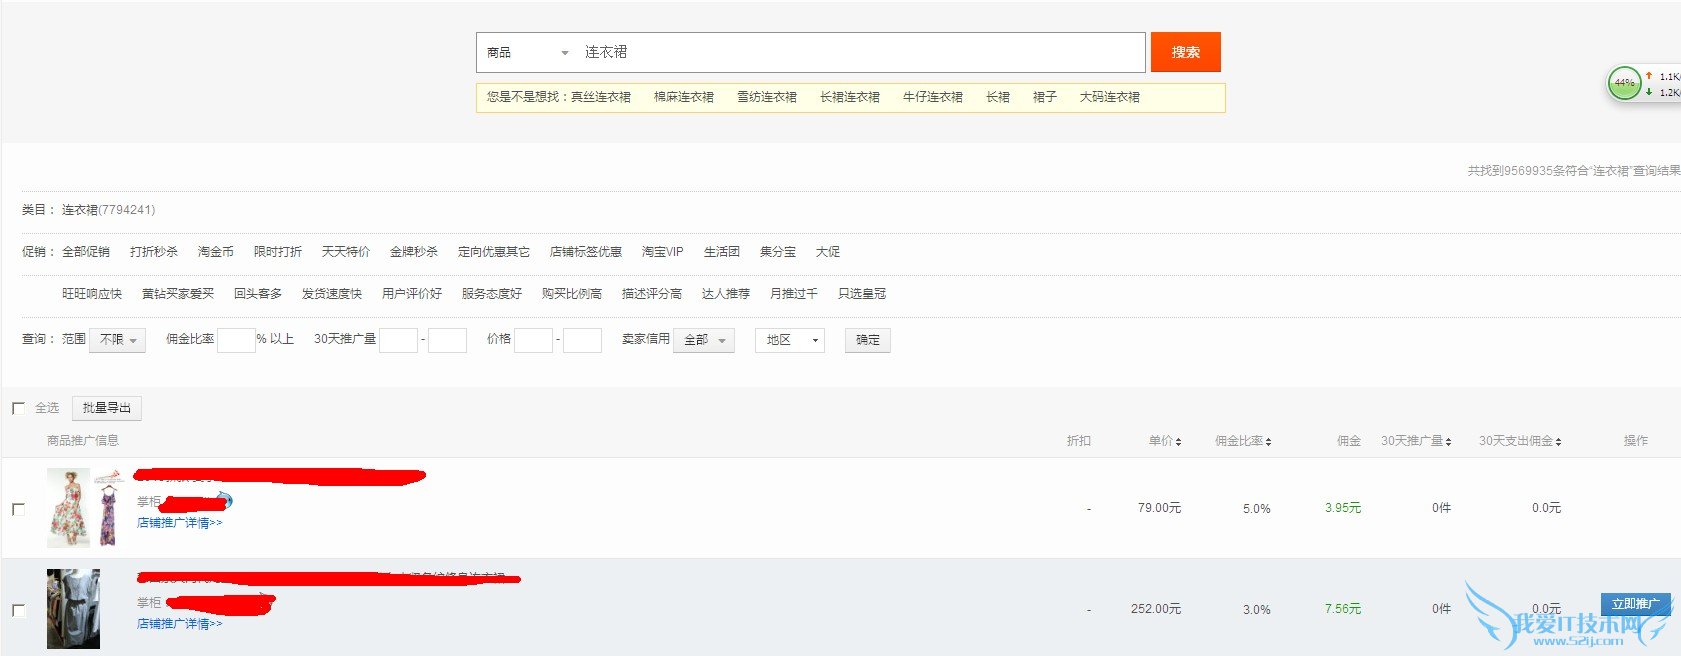Select suggestion 大码连衣裙
Screen dimensions: 1681x656
click(1109, 97)
